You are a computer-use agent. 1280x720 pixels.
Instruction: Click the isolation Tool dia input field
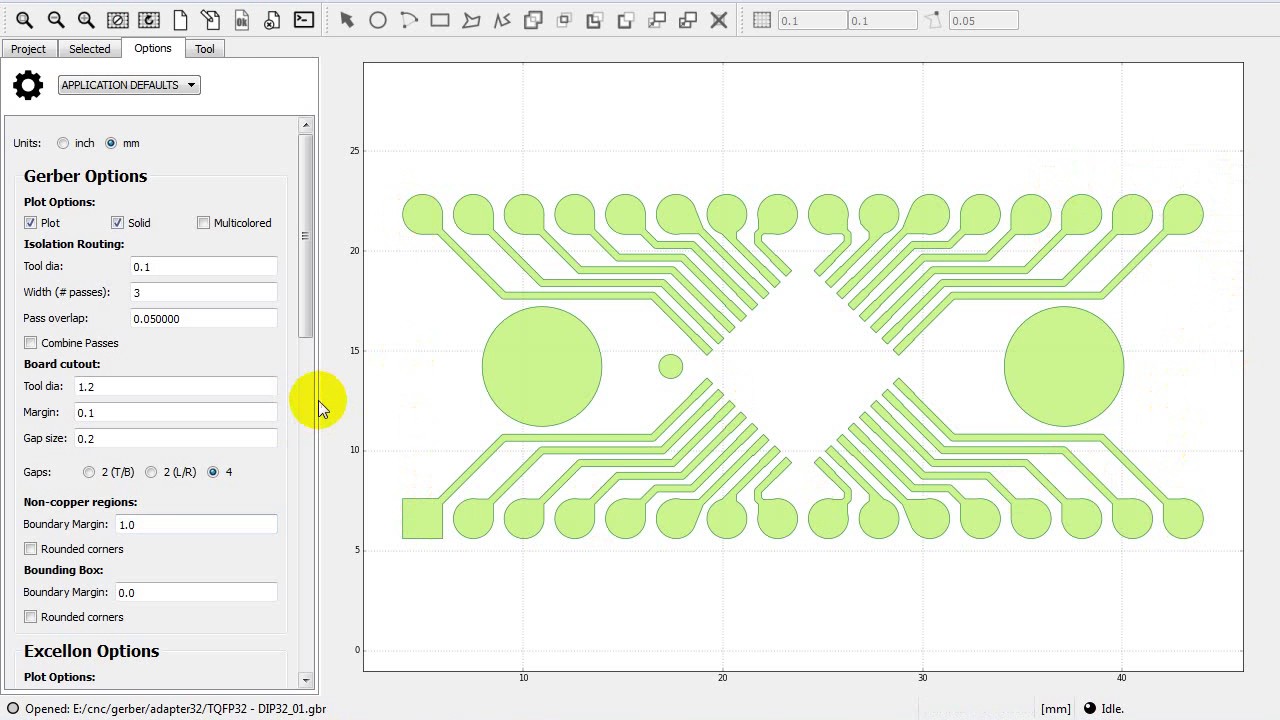tap(204, 267)
